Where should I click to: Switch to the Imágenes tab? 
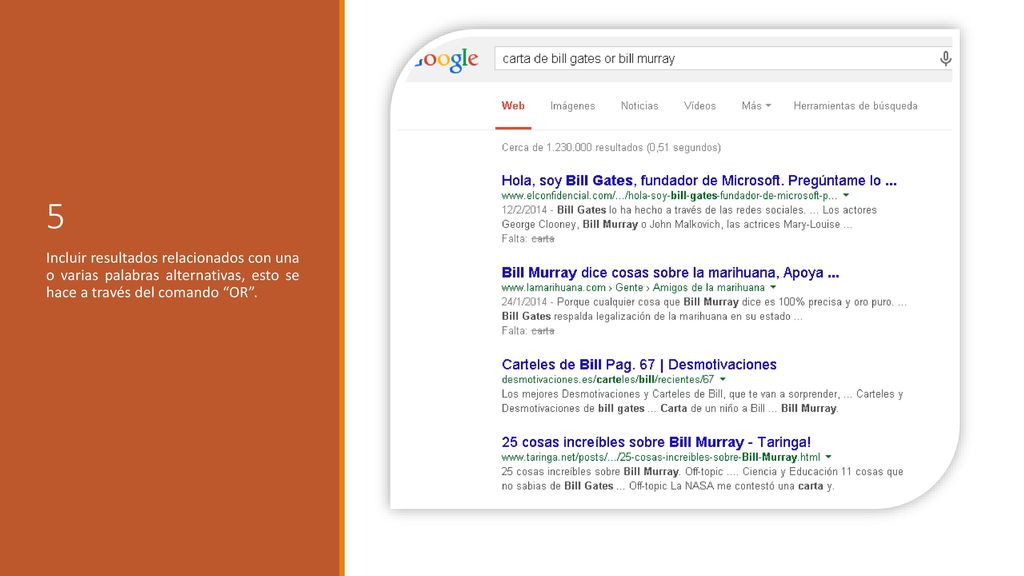(x=572, y=106)
